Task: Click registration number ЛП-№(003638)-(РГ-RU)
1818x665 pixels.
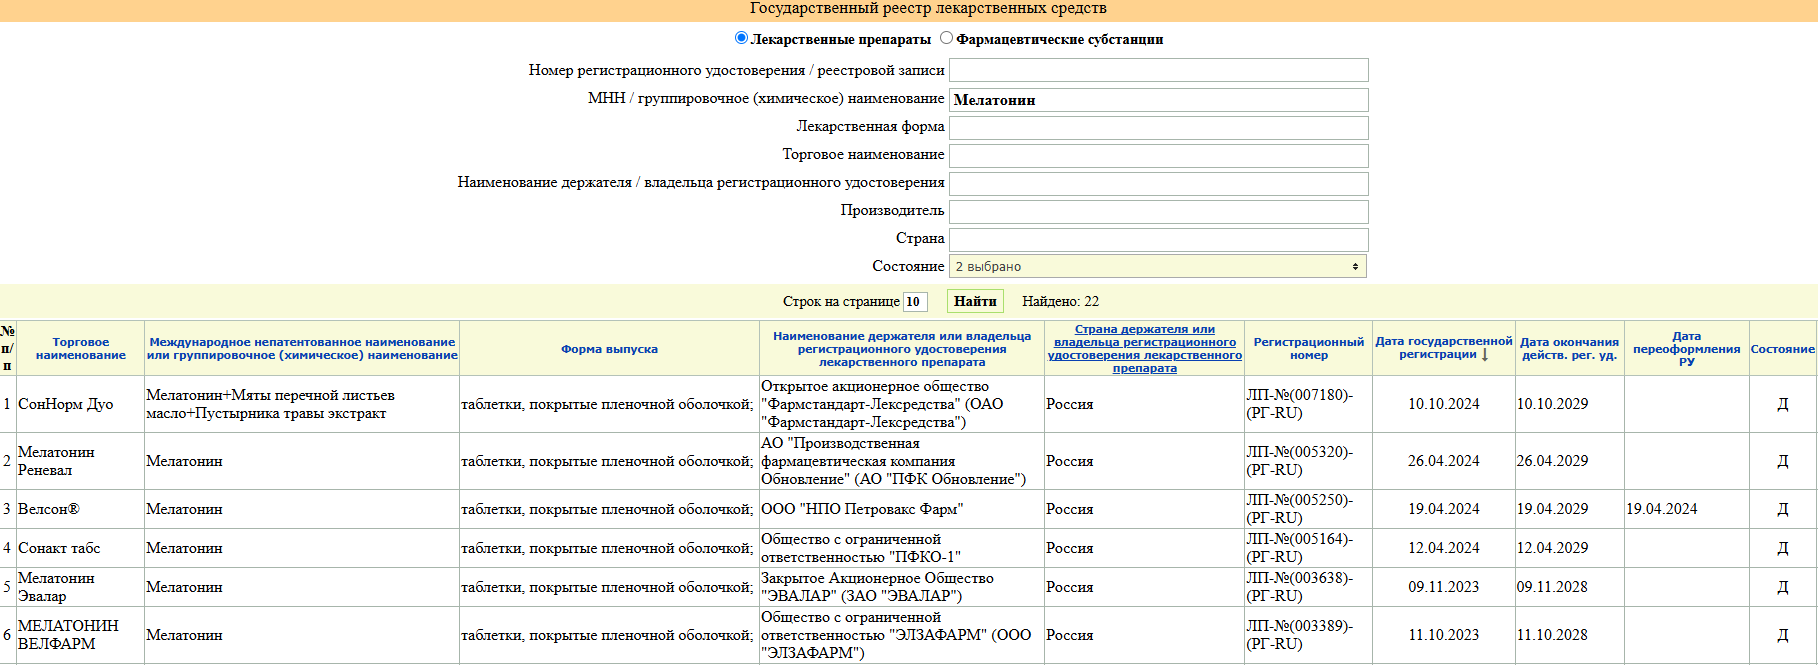Action: coord(1299,587)
